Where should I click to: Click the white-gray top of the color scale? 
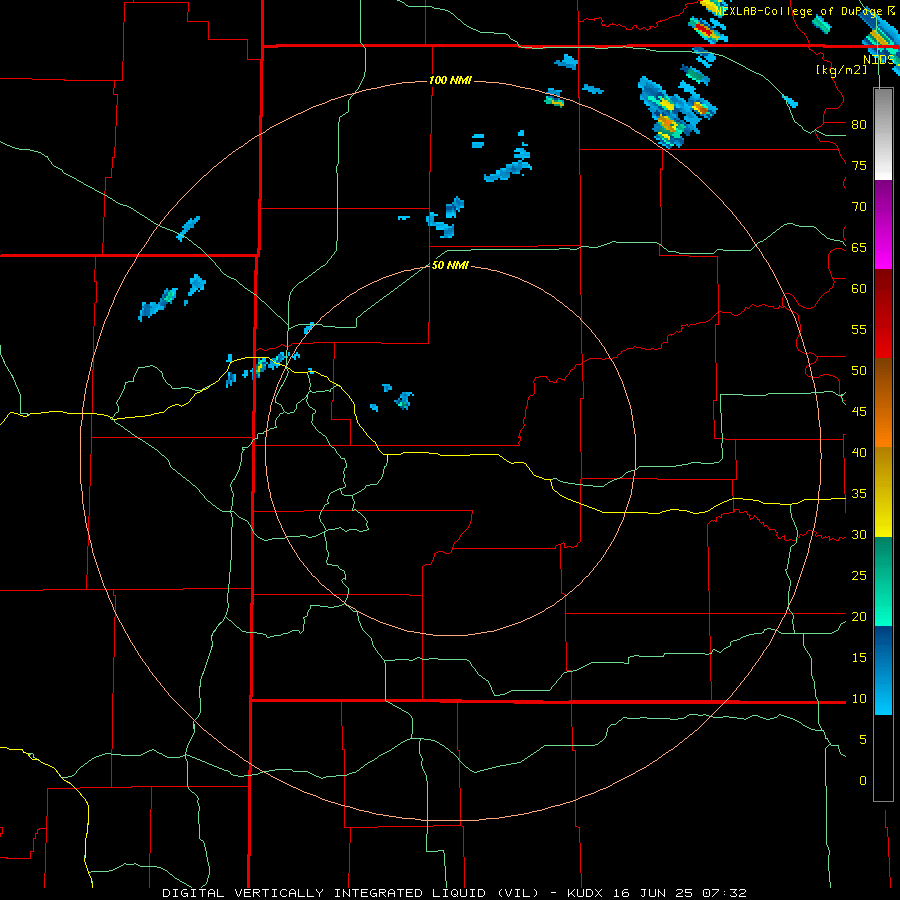tap(883, 134)
